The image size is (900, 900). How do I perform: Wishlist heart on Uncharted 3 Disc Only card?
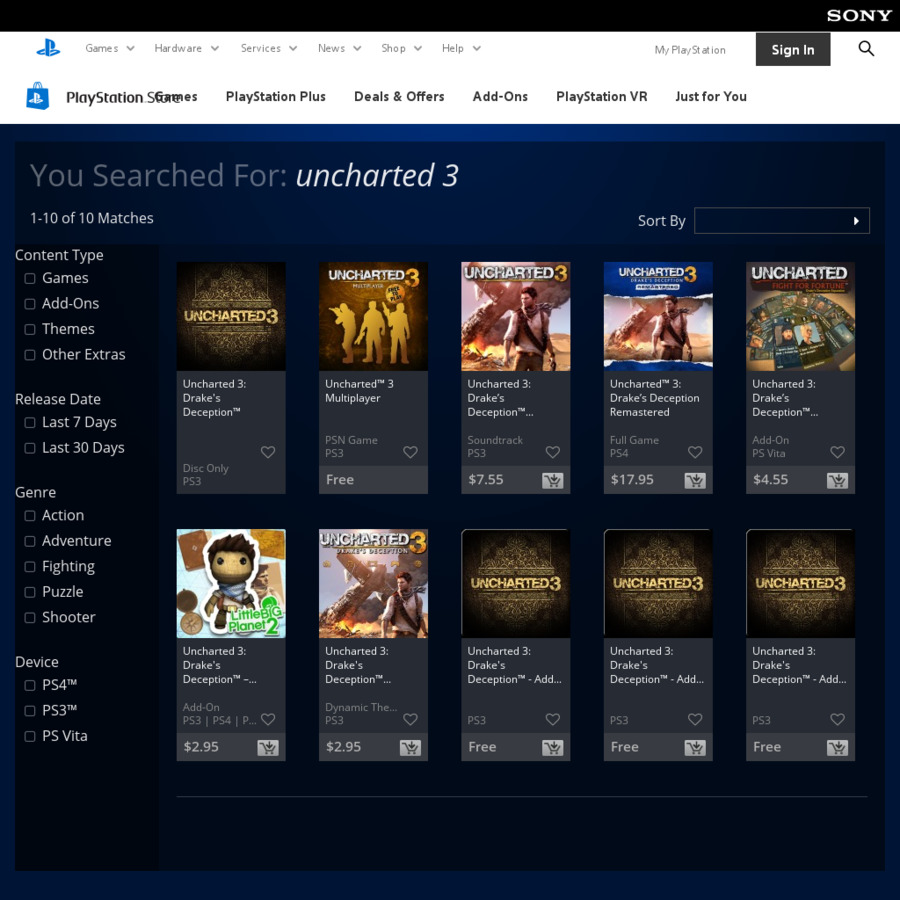point(267,452)
